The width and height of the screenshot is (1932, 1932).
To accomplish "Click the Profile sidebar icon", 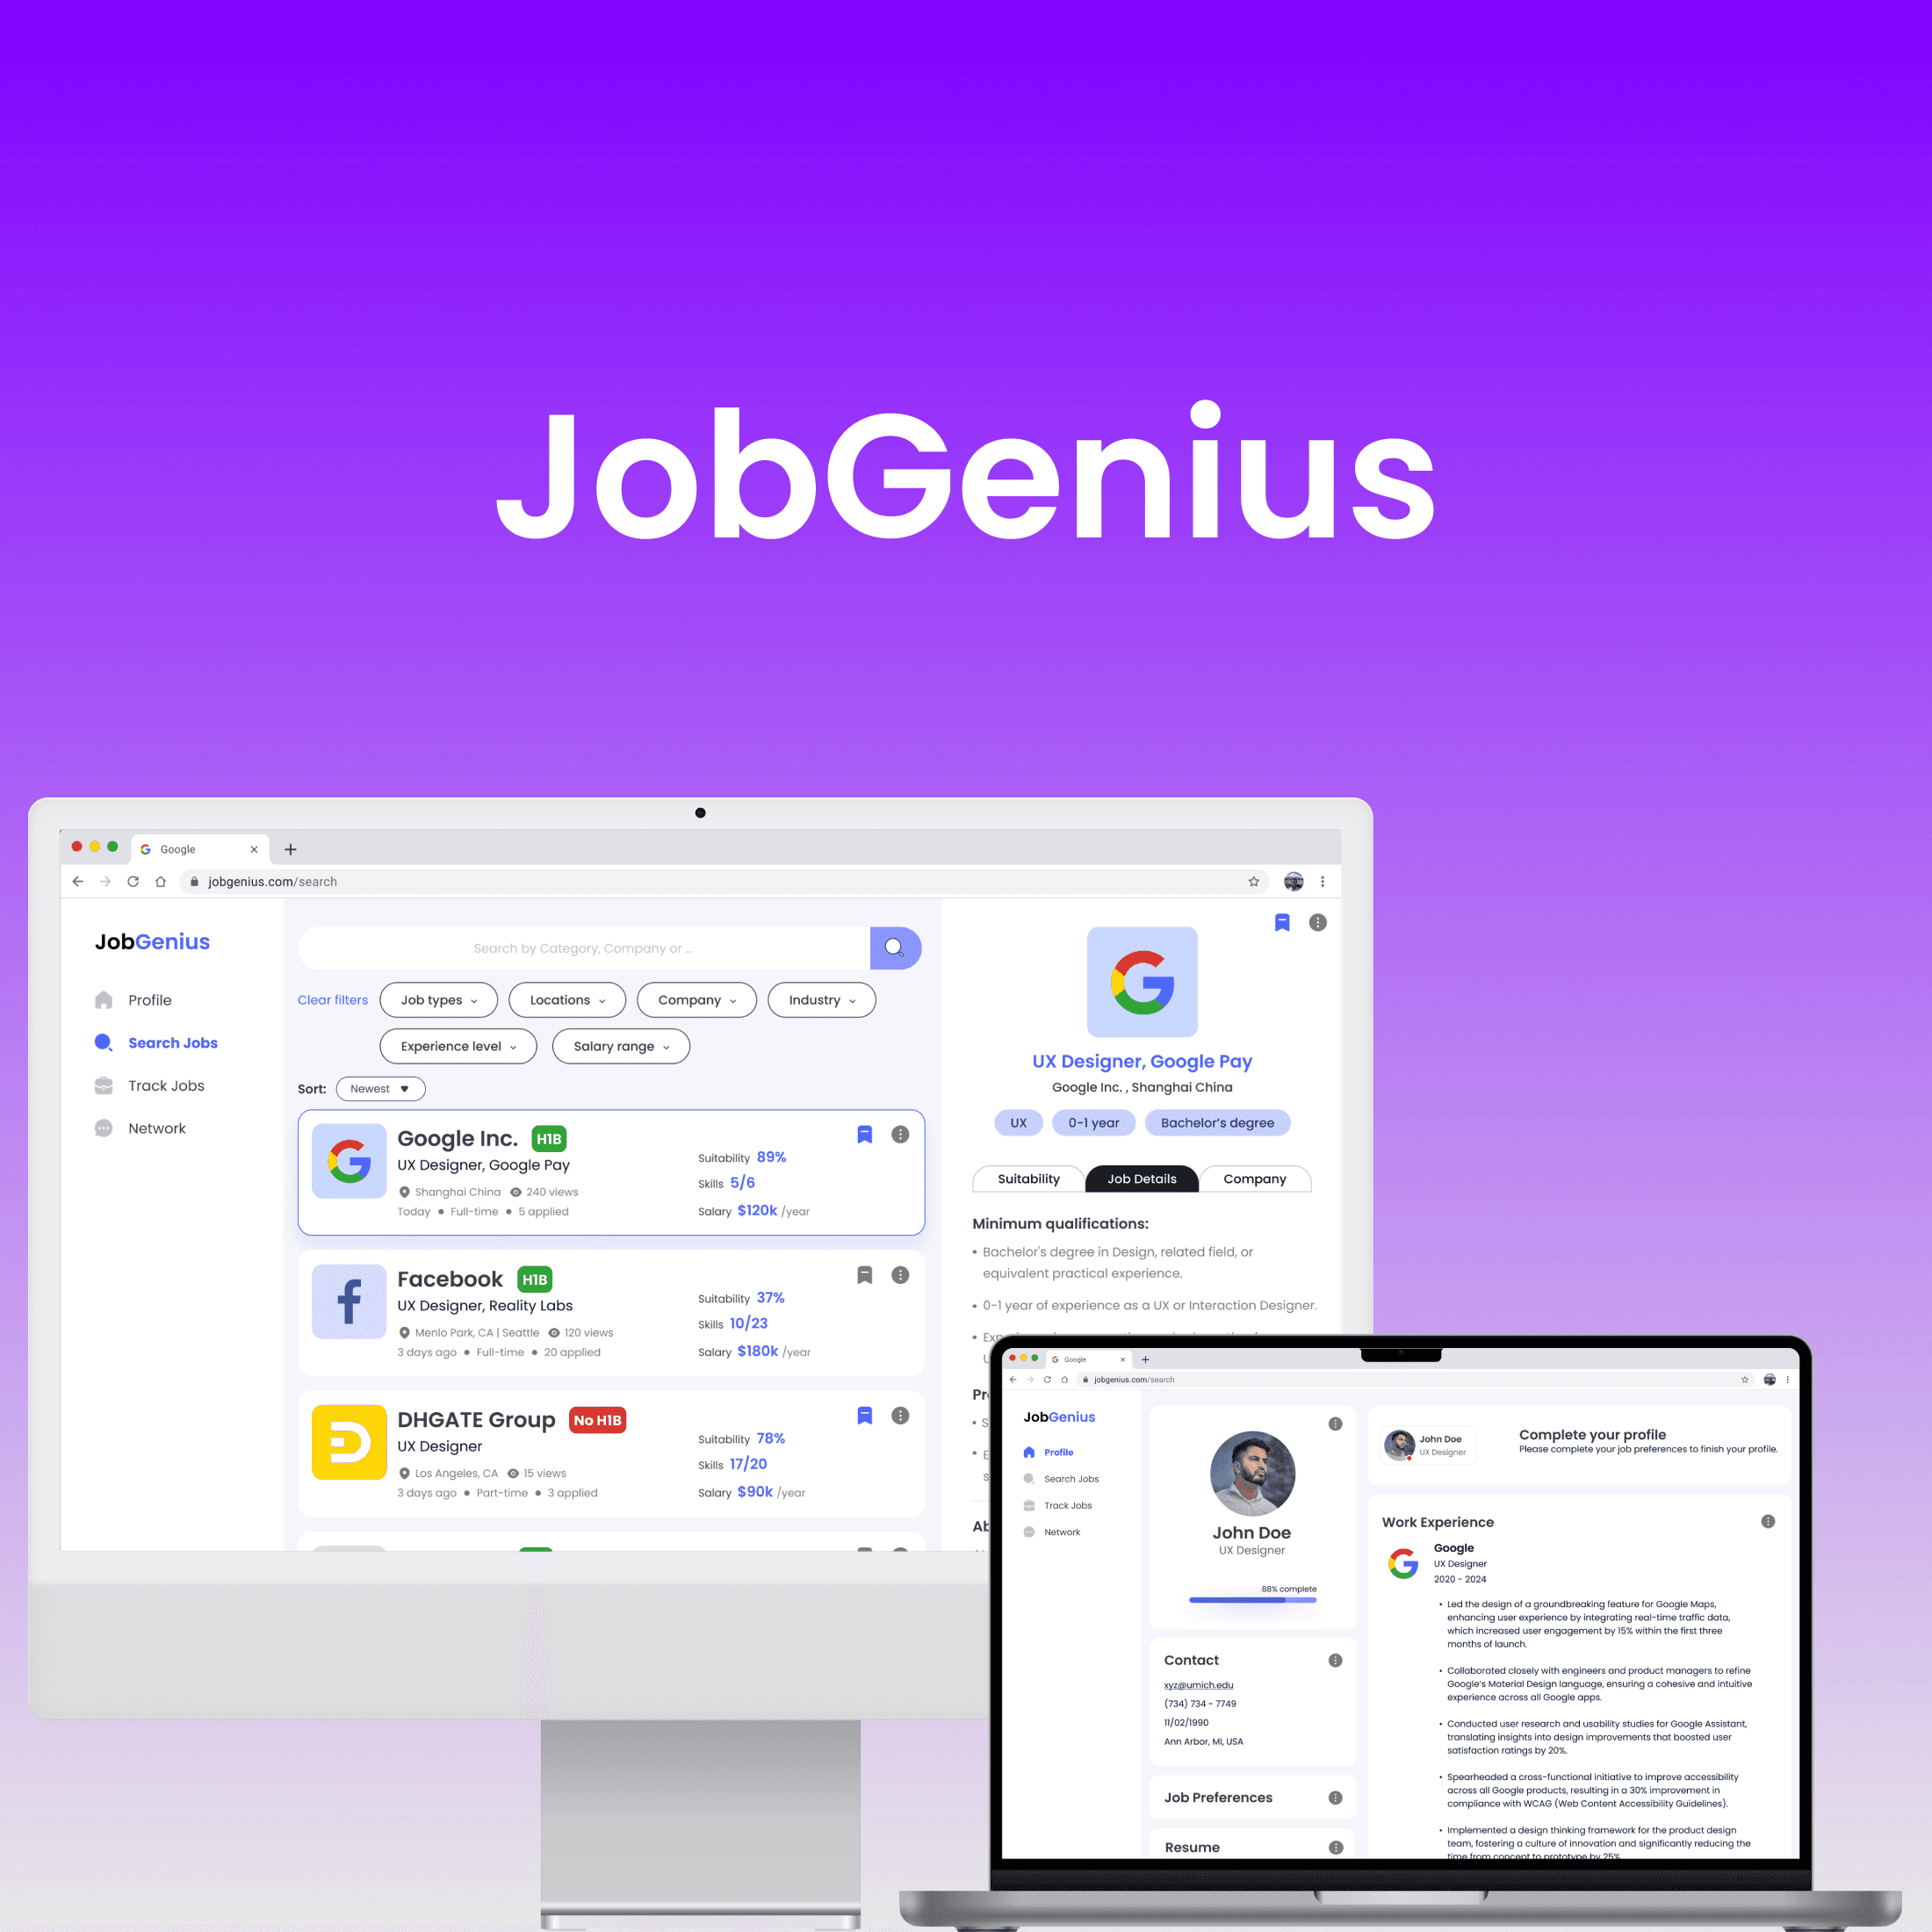I will point(103,996).
